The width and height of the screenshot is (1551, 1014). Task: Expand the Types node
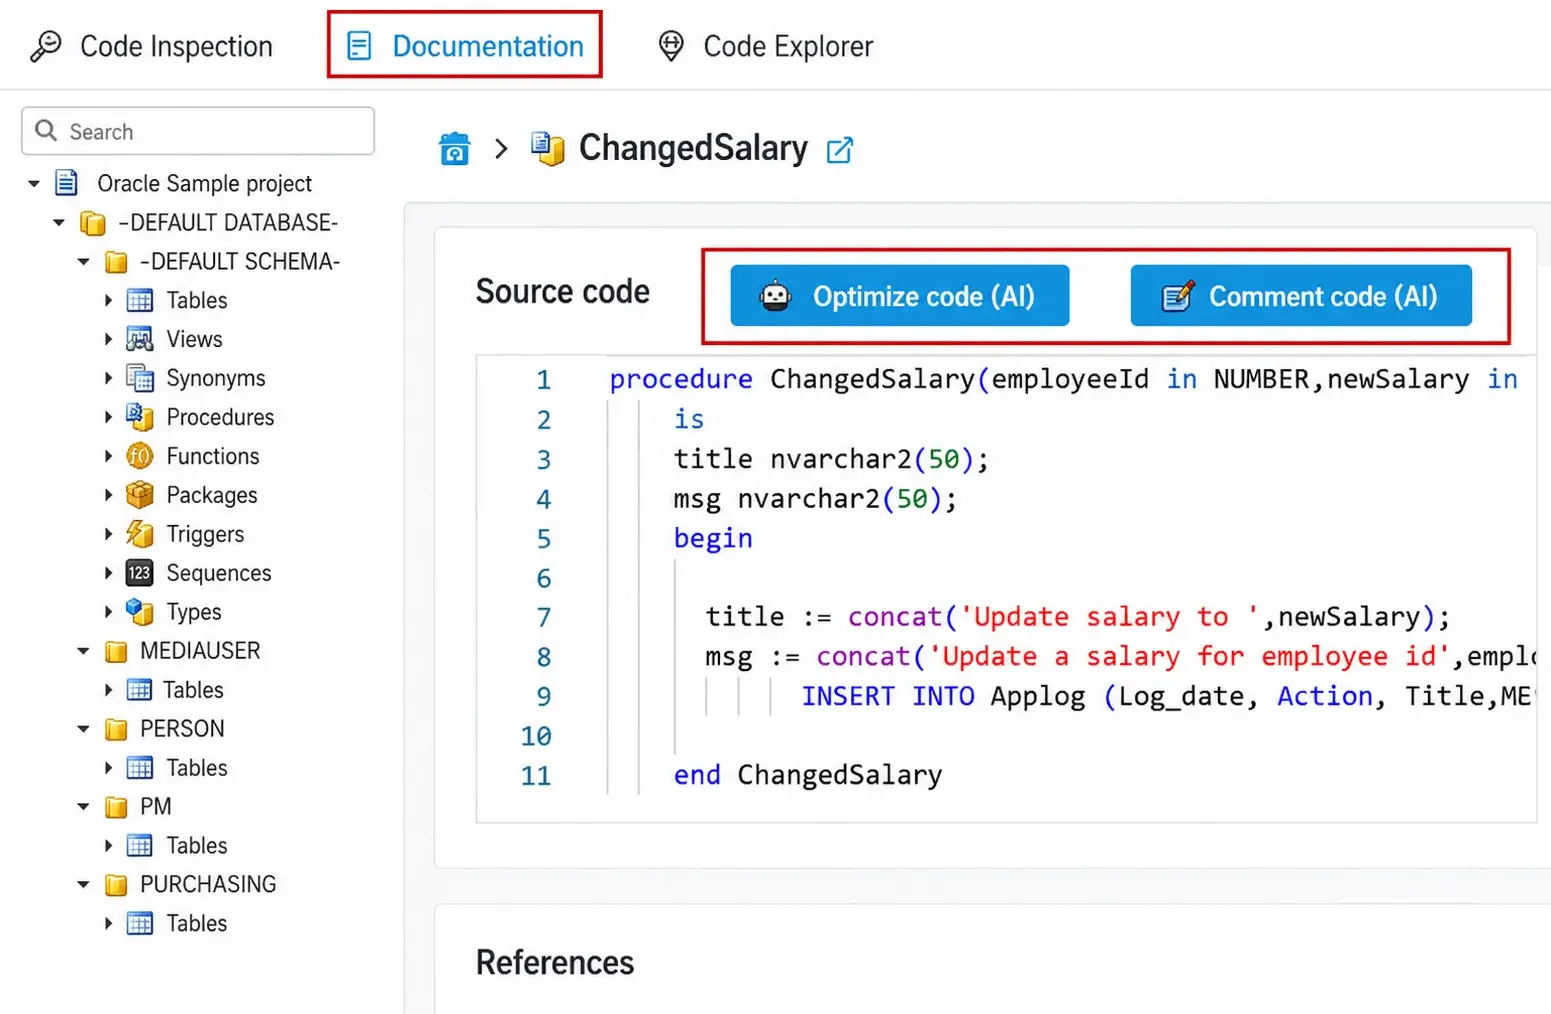[108, 612]
